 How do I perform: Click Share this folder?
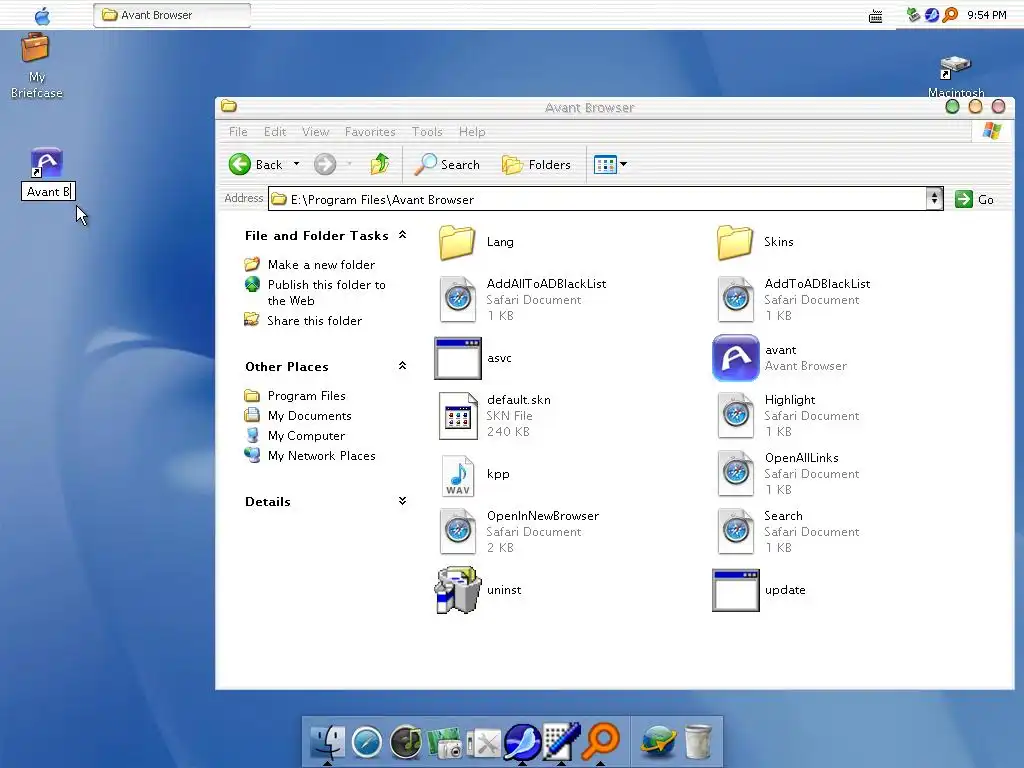[x=314, y=321]
